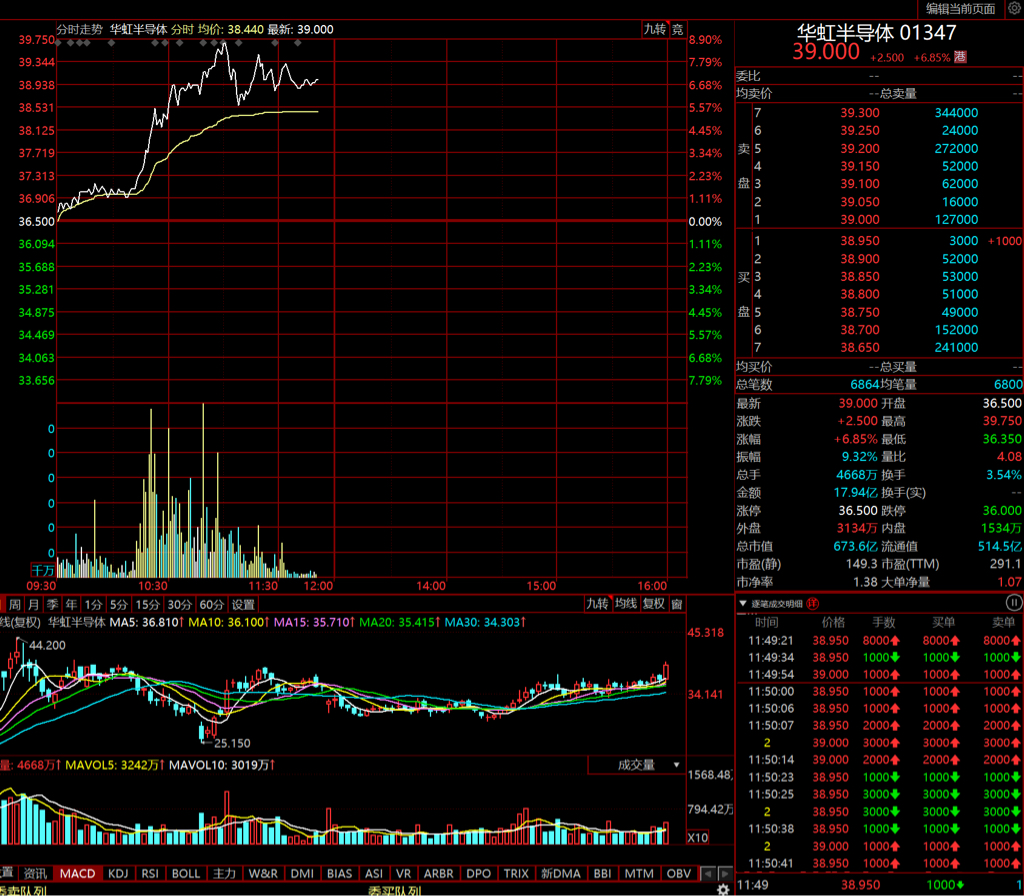
Task: Select the MACD indicator tab
Action: (x=77, y=873)
